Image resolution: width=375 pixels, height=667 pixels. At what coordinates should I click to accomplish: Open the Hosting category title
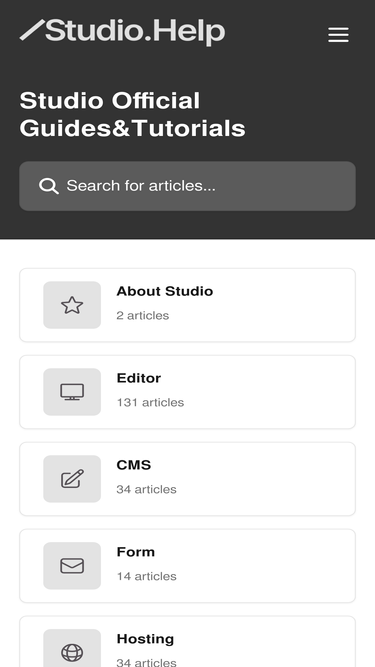coord(145,639)
